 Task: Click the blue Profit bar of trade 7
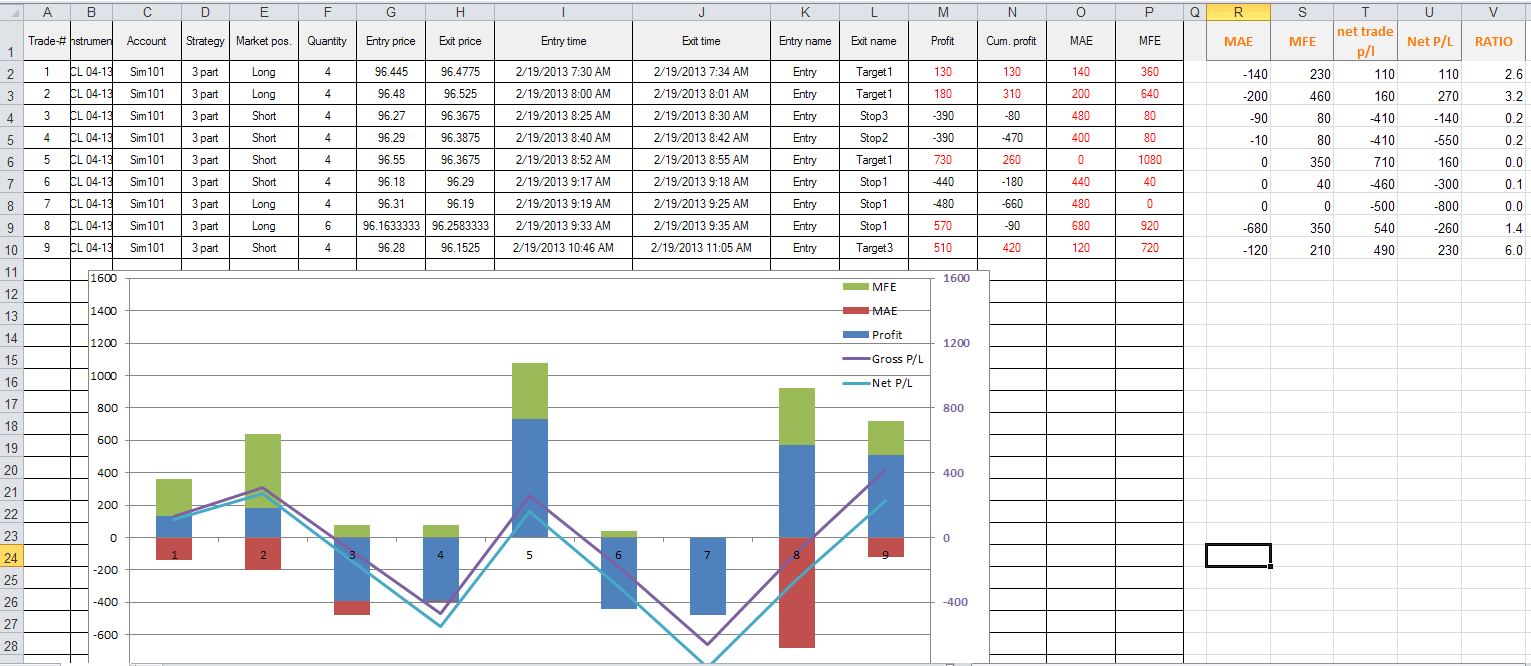click(708, 576)
